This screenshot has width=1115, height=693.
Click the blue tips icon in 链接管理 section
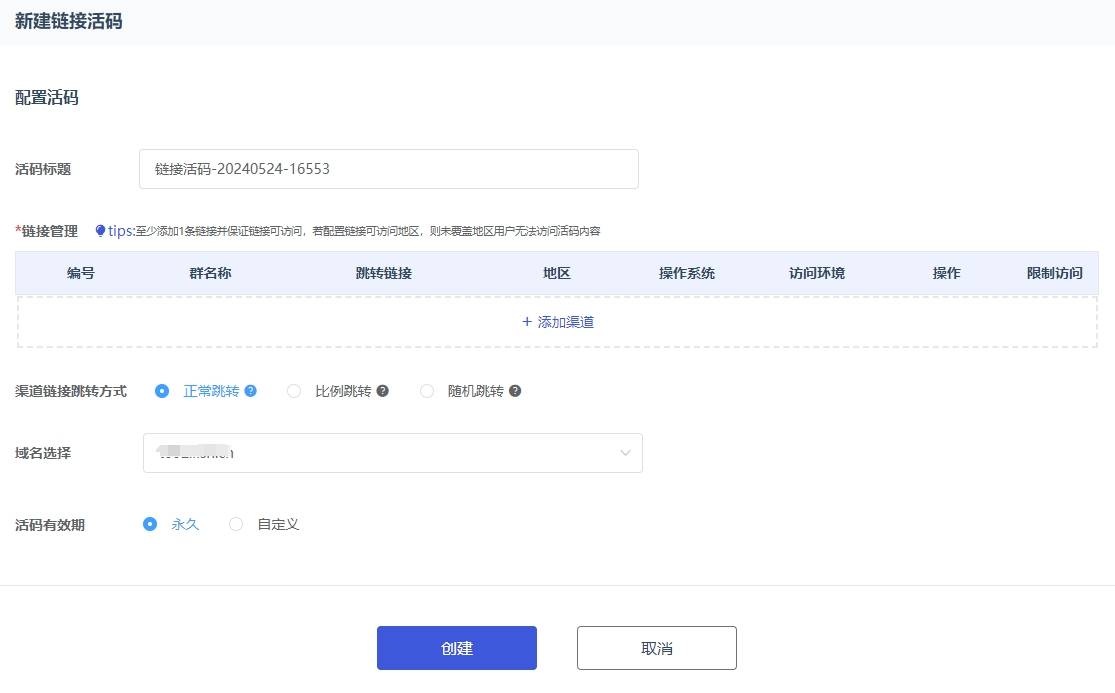[102, 230]
